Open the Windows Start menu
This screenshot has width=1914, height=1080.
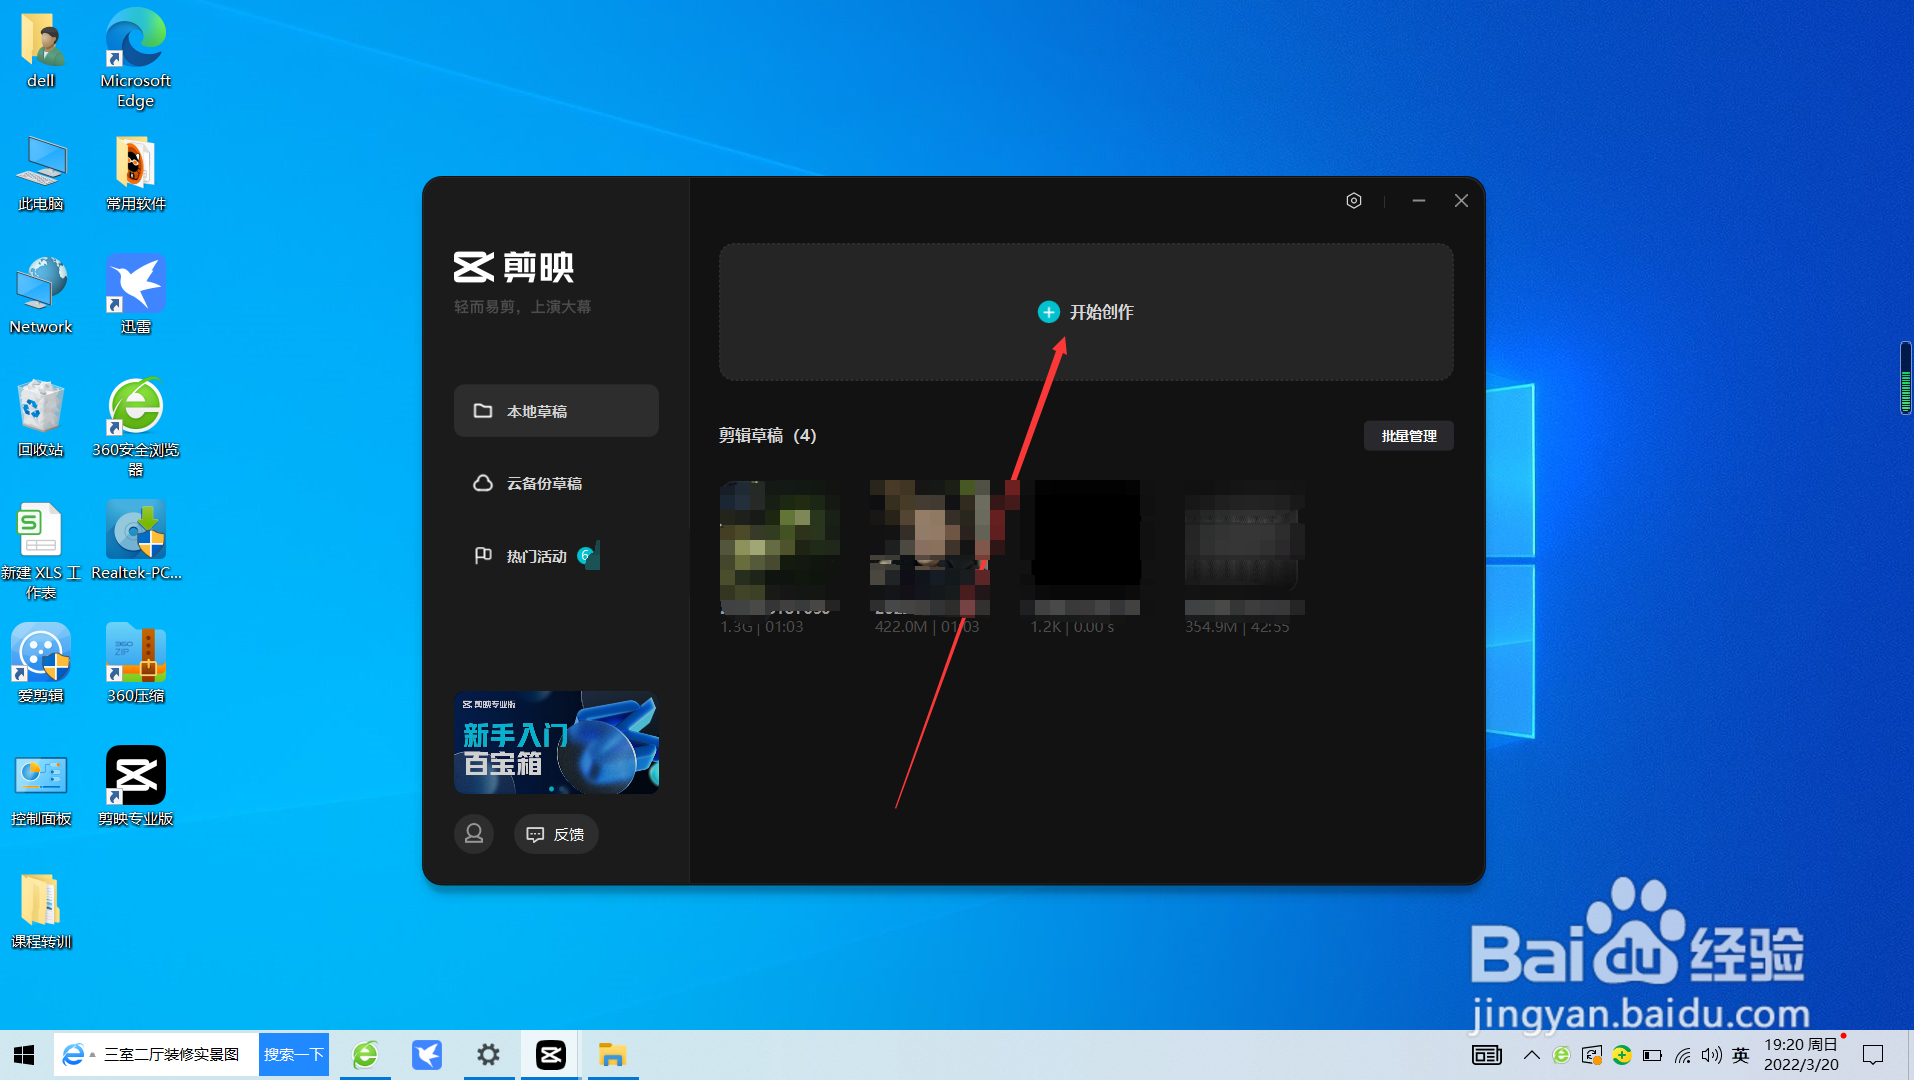click(x=24, y=1055)
